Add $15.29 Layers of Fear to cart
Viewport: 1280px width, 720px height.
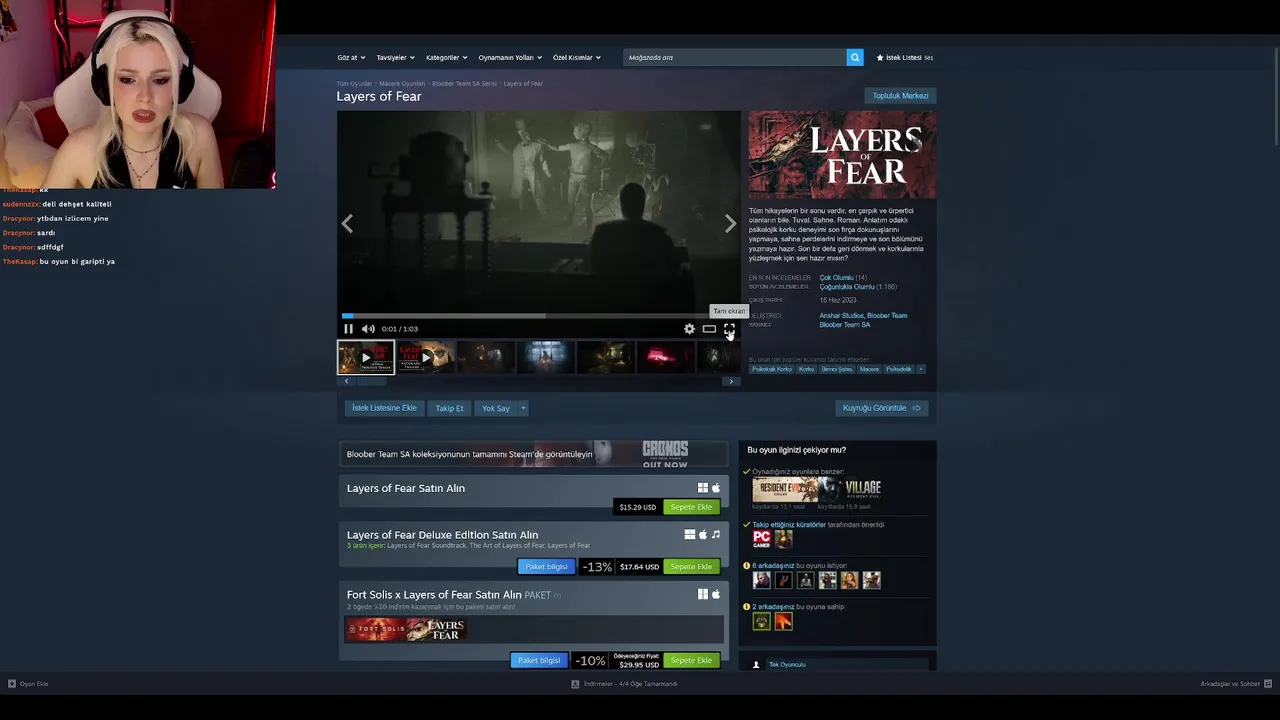click(691, 507)
